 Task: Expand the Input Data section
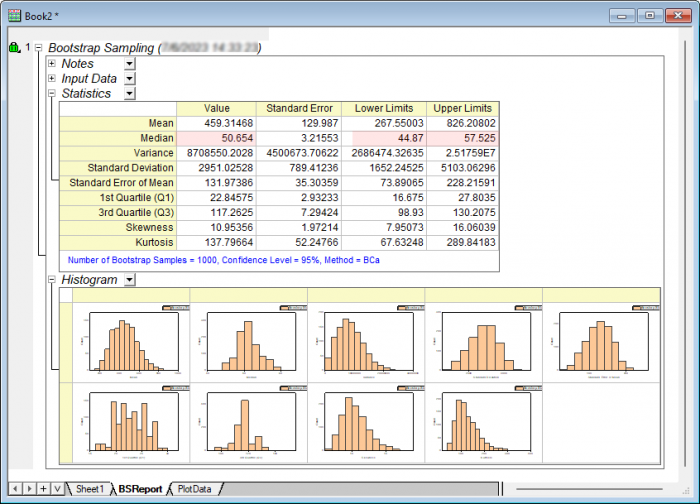coord(52,78)
